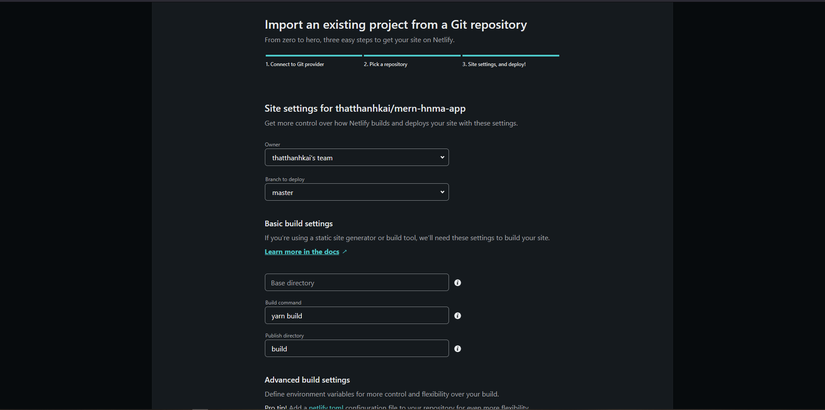Select step 3 Site settings, and deploy

496,64
